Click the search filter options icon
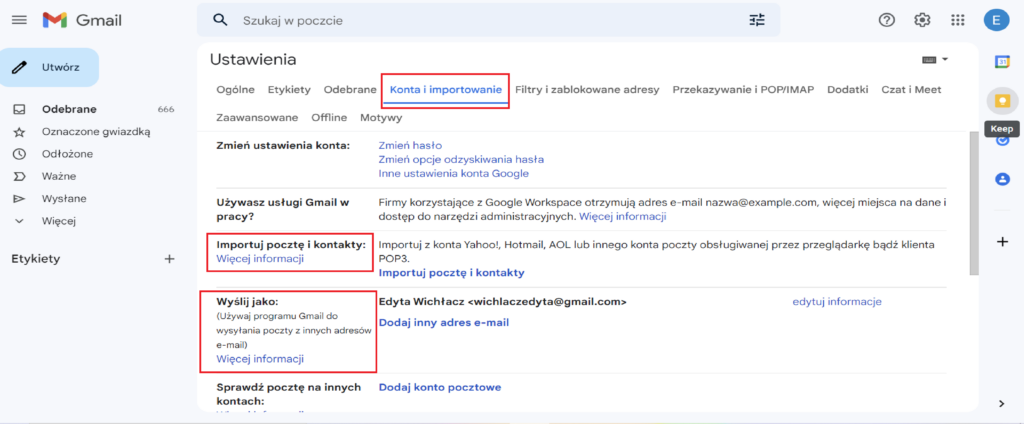The image size is (1024, 424). [x=756, y=20]
